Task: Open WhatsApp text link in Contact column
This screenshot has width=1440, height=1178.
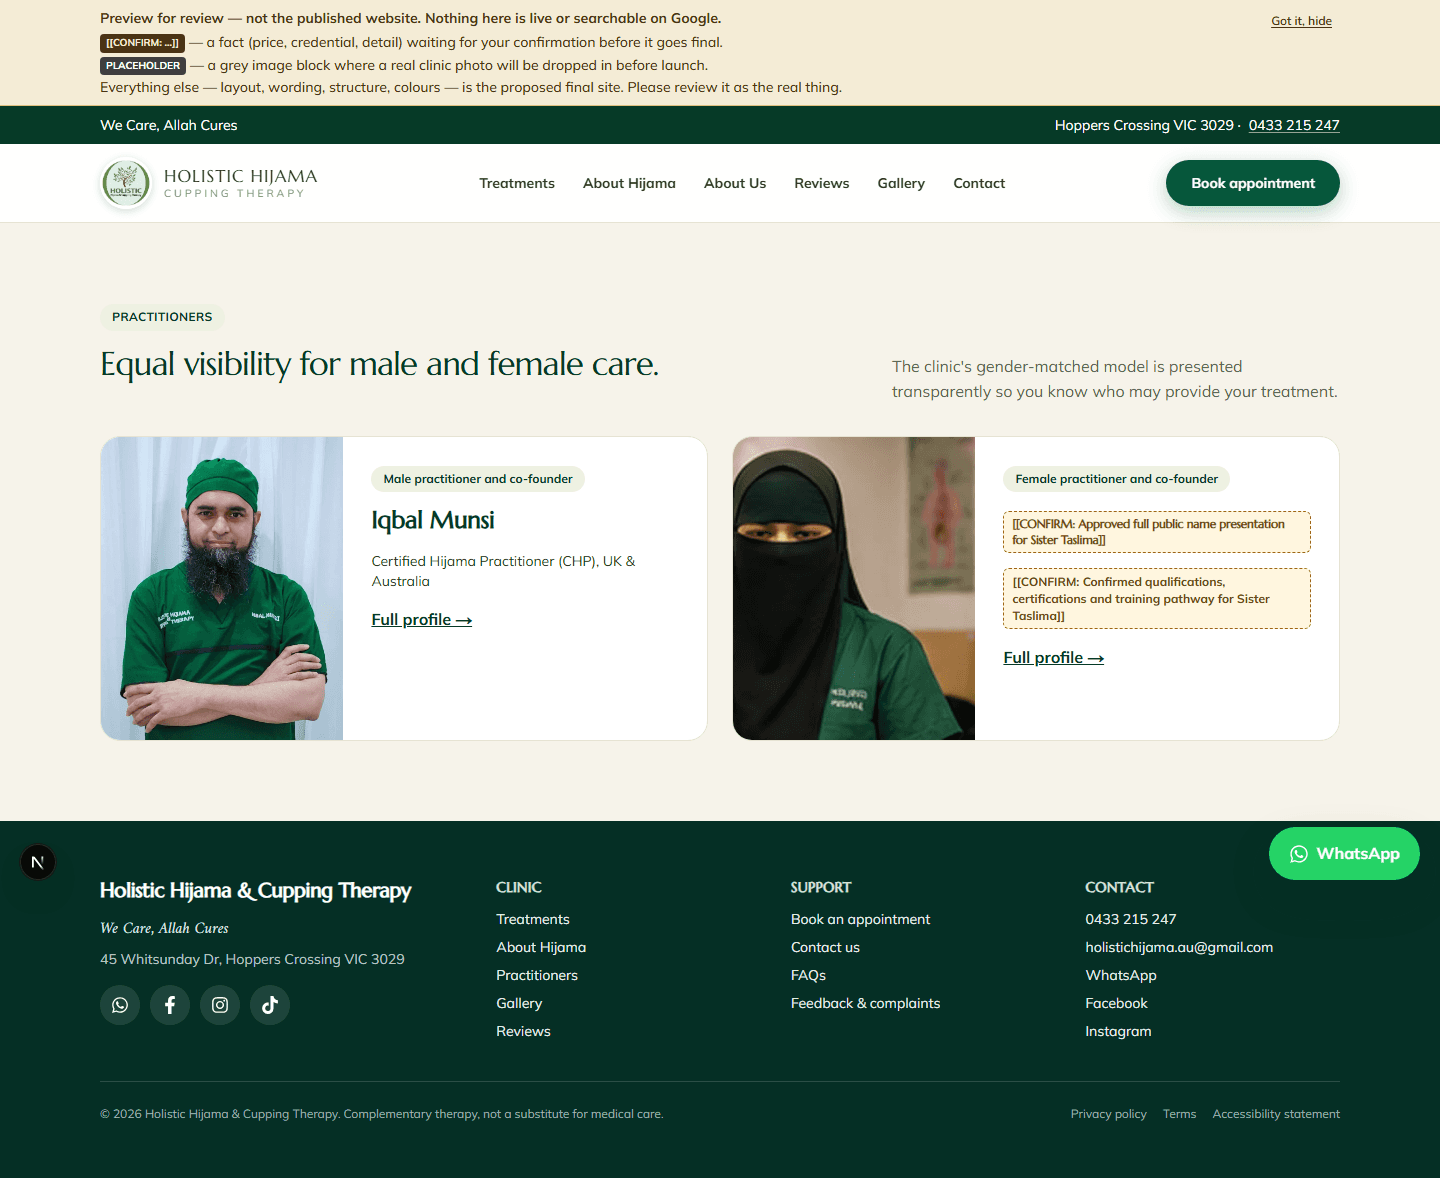Action: pos(1121,975)
